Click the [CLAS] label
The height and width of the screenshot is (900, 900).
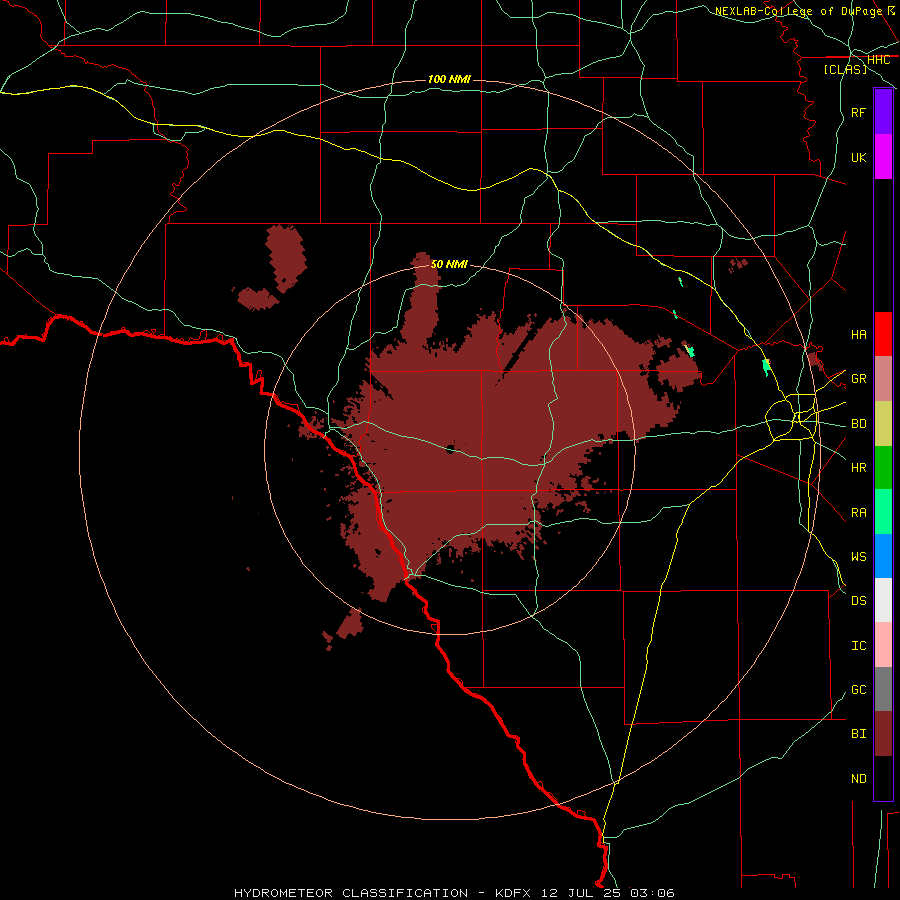[845, 69]
